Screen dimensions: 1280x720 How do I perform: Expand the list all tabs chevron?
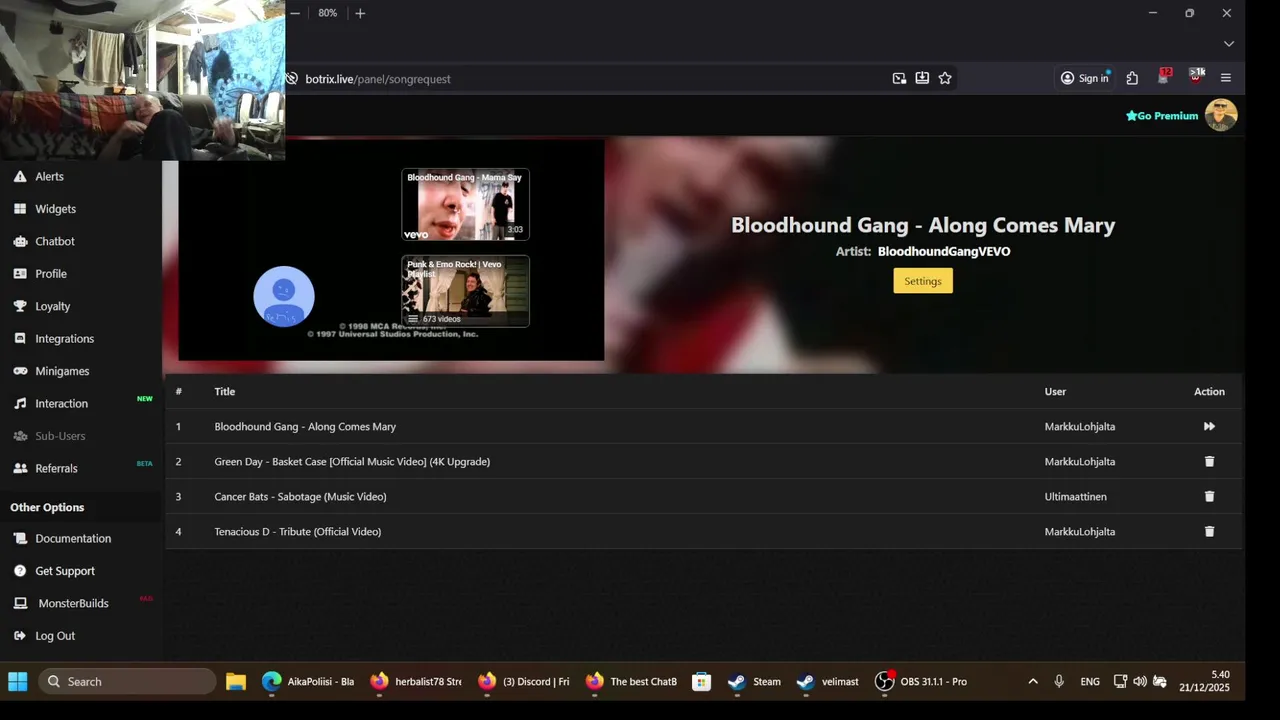(1229, 44)
